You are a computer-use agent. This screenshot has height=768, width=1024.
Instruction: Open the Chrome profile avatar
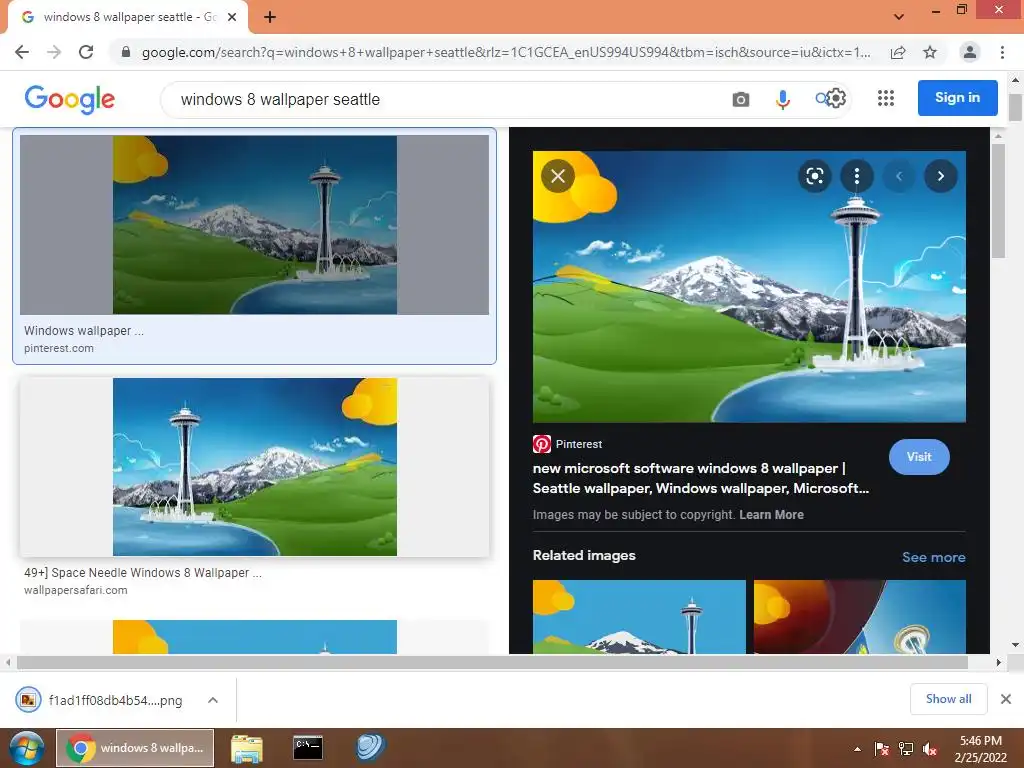click(970, 52)
